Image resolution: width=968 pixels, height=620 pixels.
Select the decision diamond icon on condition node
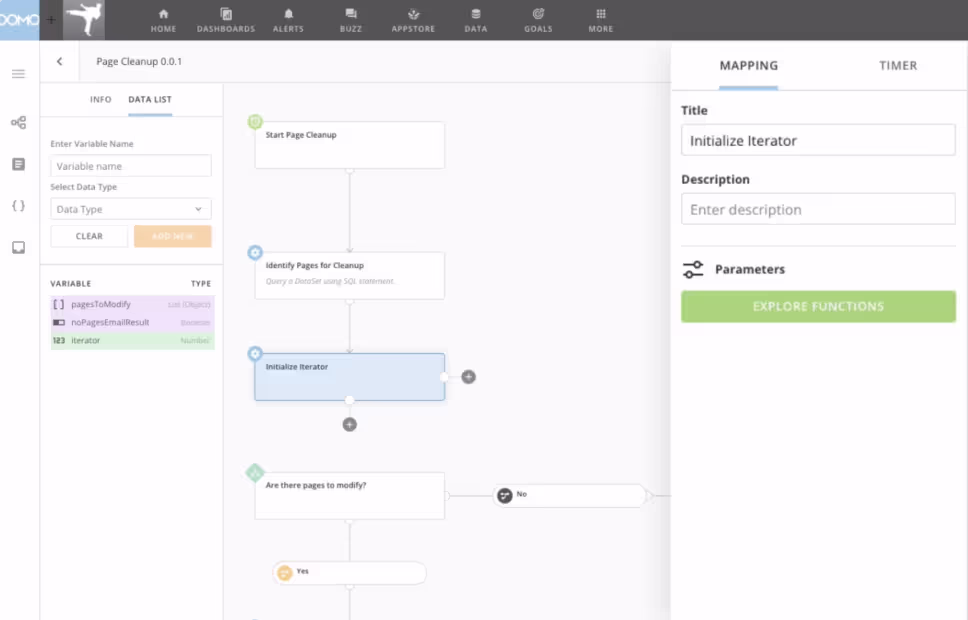pos(255,472)
